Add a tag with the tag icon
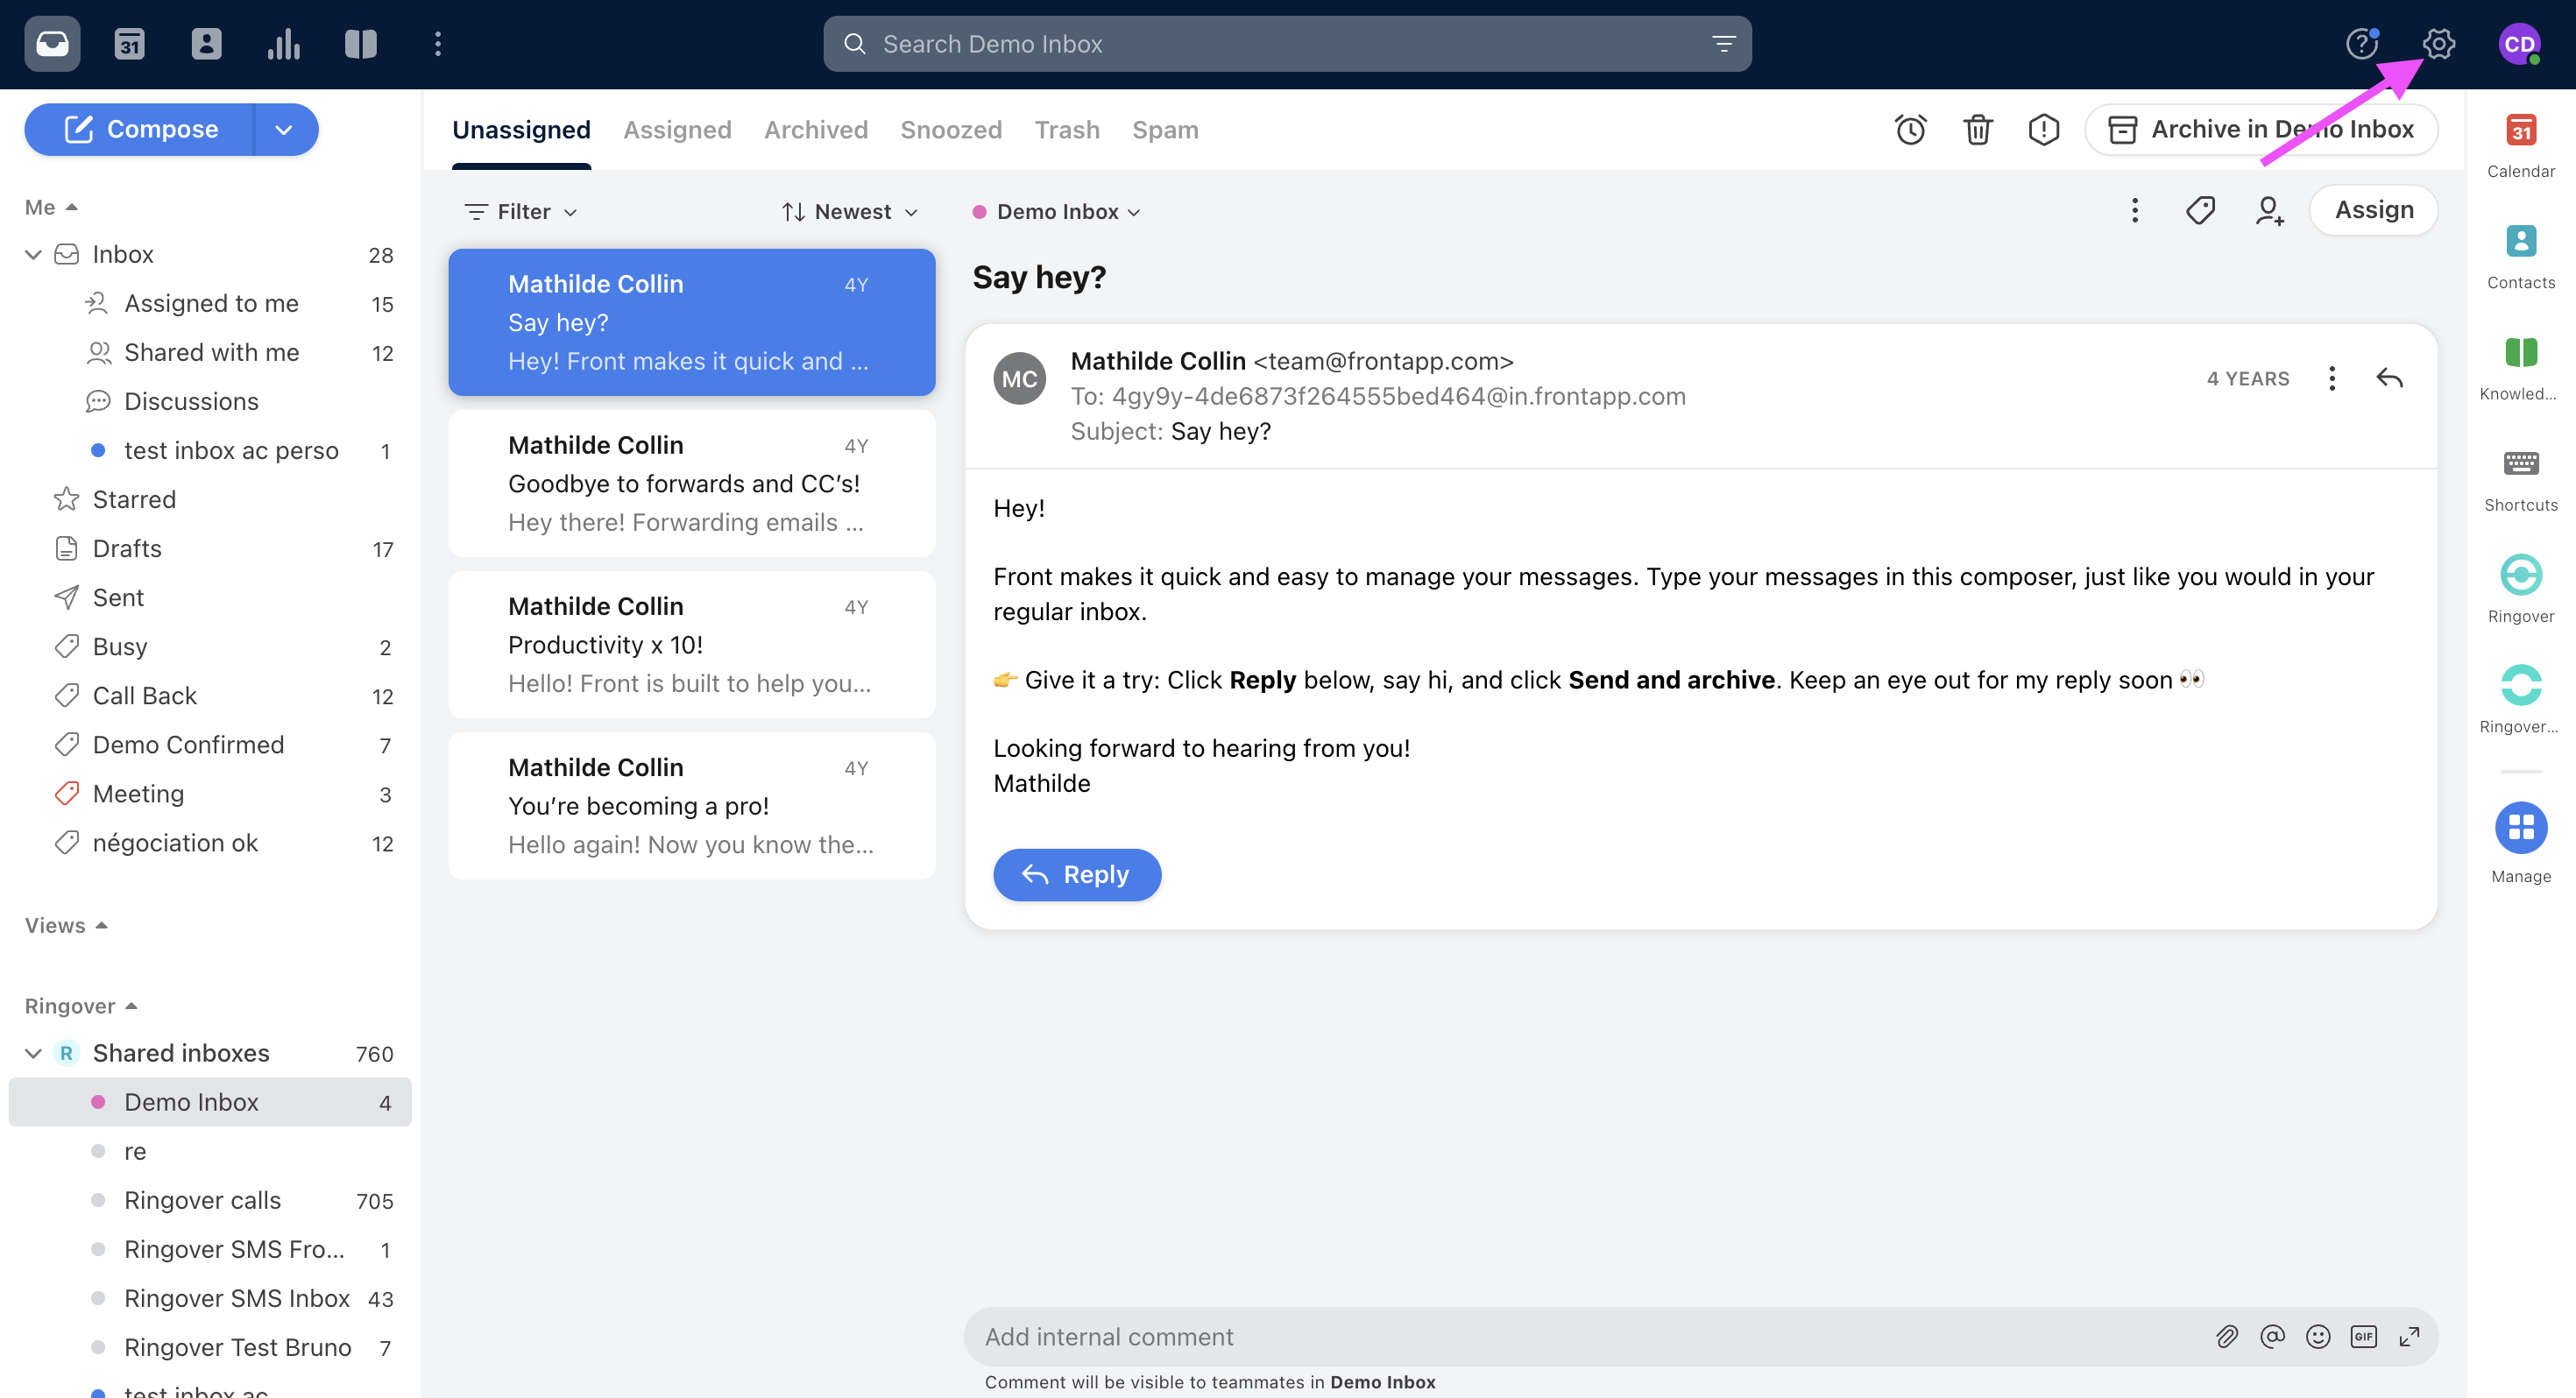 2201,210
